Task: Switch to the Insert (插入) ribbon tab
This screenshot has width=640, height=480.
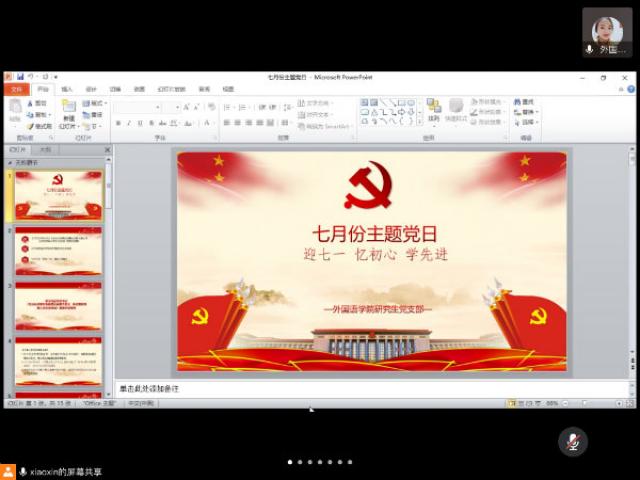Action: pyautogui.click(x=67, y=89)
